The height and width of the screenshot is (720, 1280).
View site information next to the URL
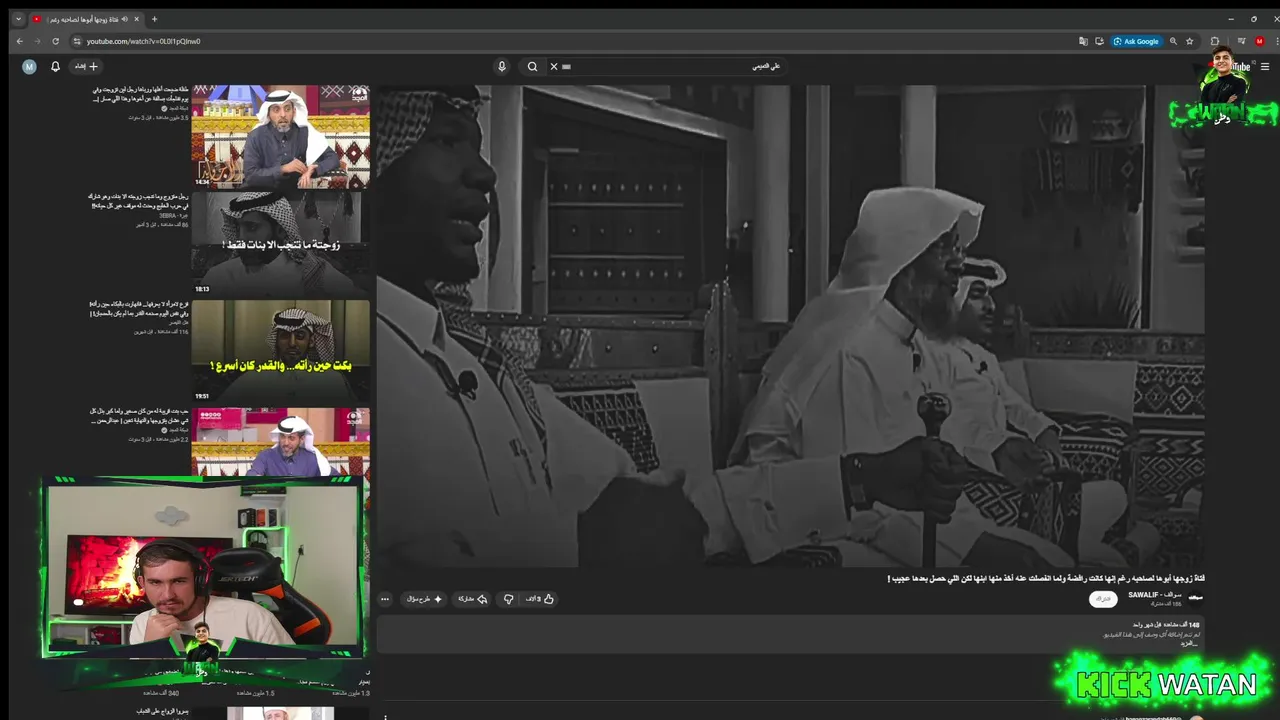[75, 41]
